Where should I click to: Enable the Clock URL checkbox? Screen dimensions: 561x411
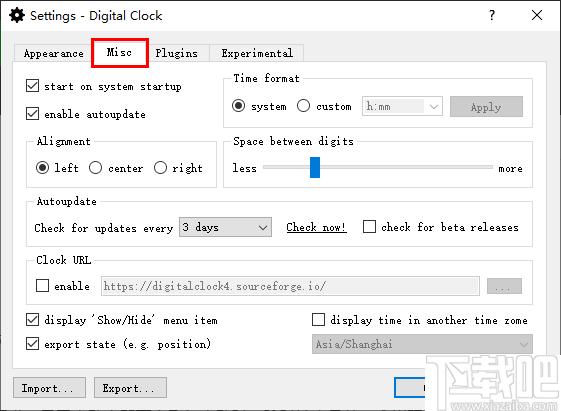[x=42, y=285]
